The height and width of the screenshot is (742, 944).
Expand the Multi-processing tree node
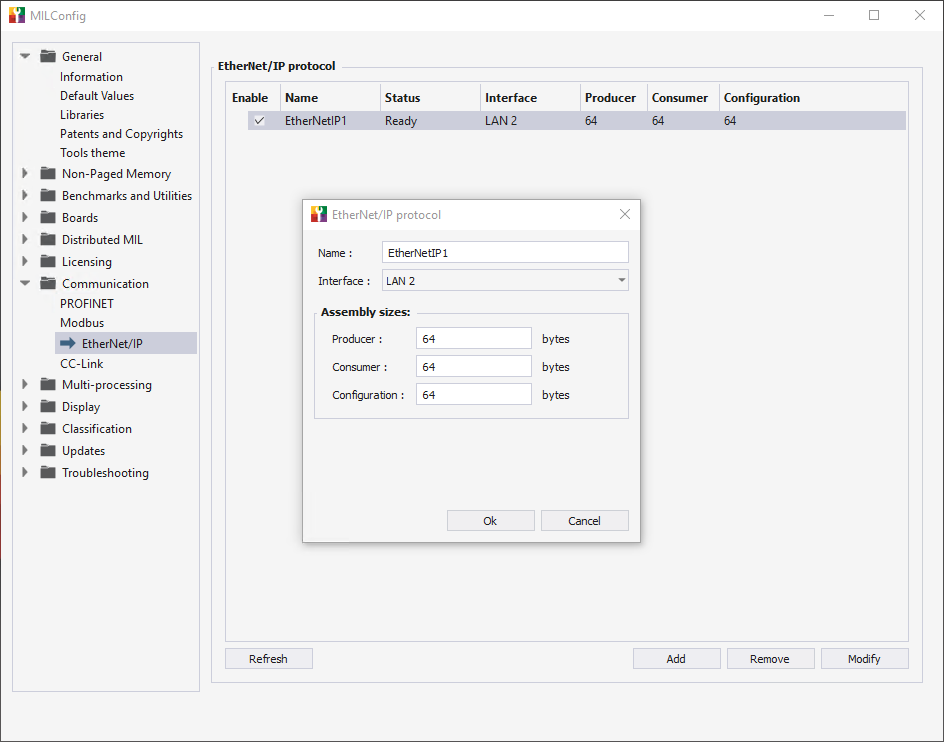25,385
